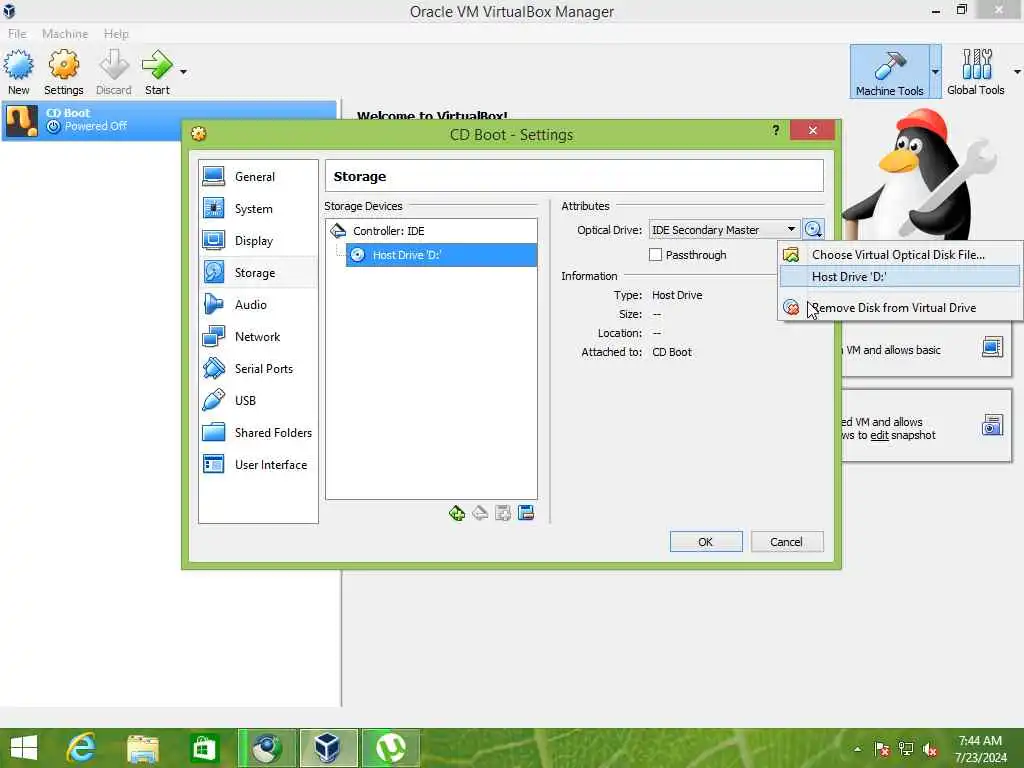Open File Explorer from taskbar
The width and height of the screenshot is (1024, 768).
click(x=142, y=748)
